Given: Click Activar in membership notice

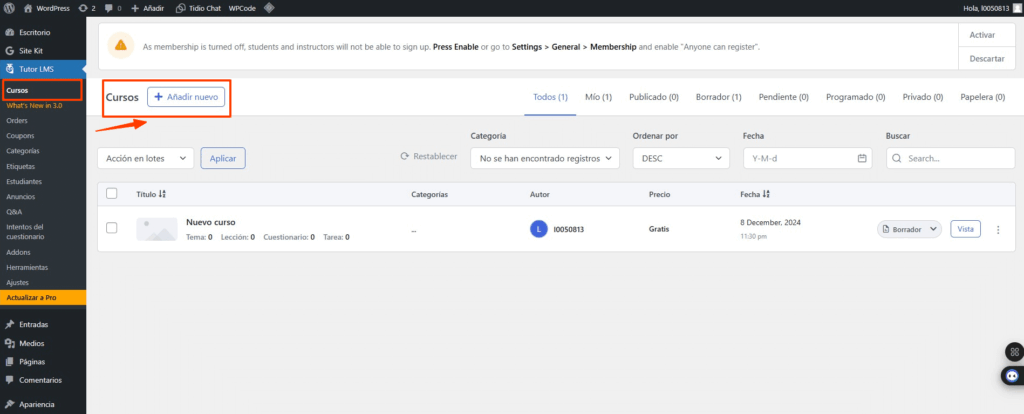Looking at the screenshot, I should (x=982, y=35).
